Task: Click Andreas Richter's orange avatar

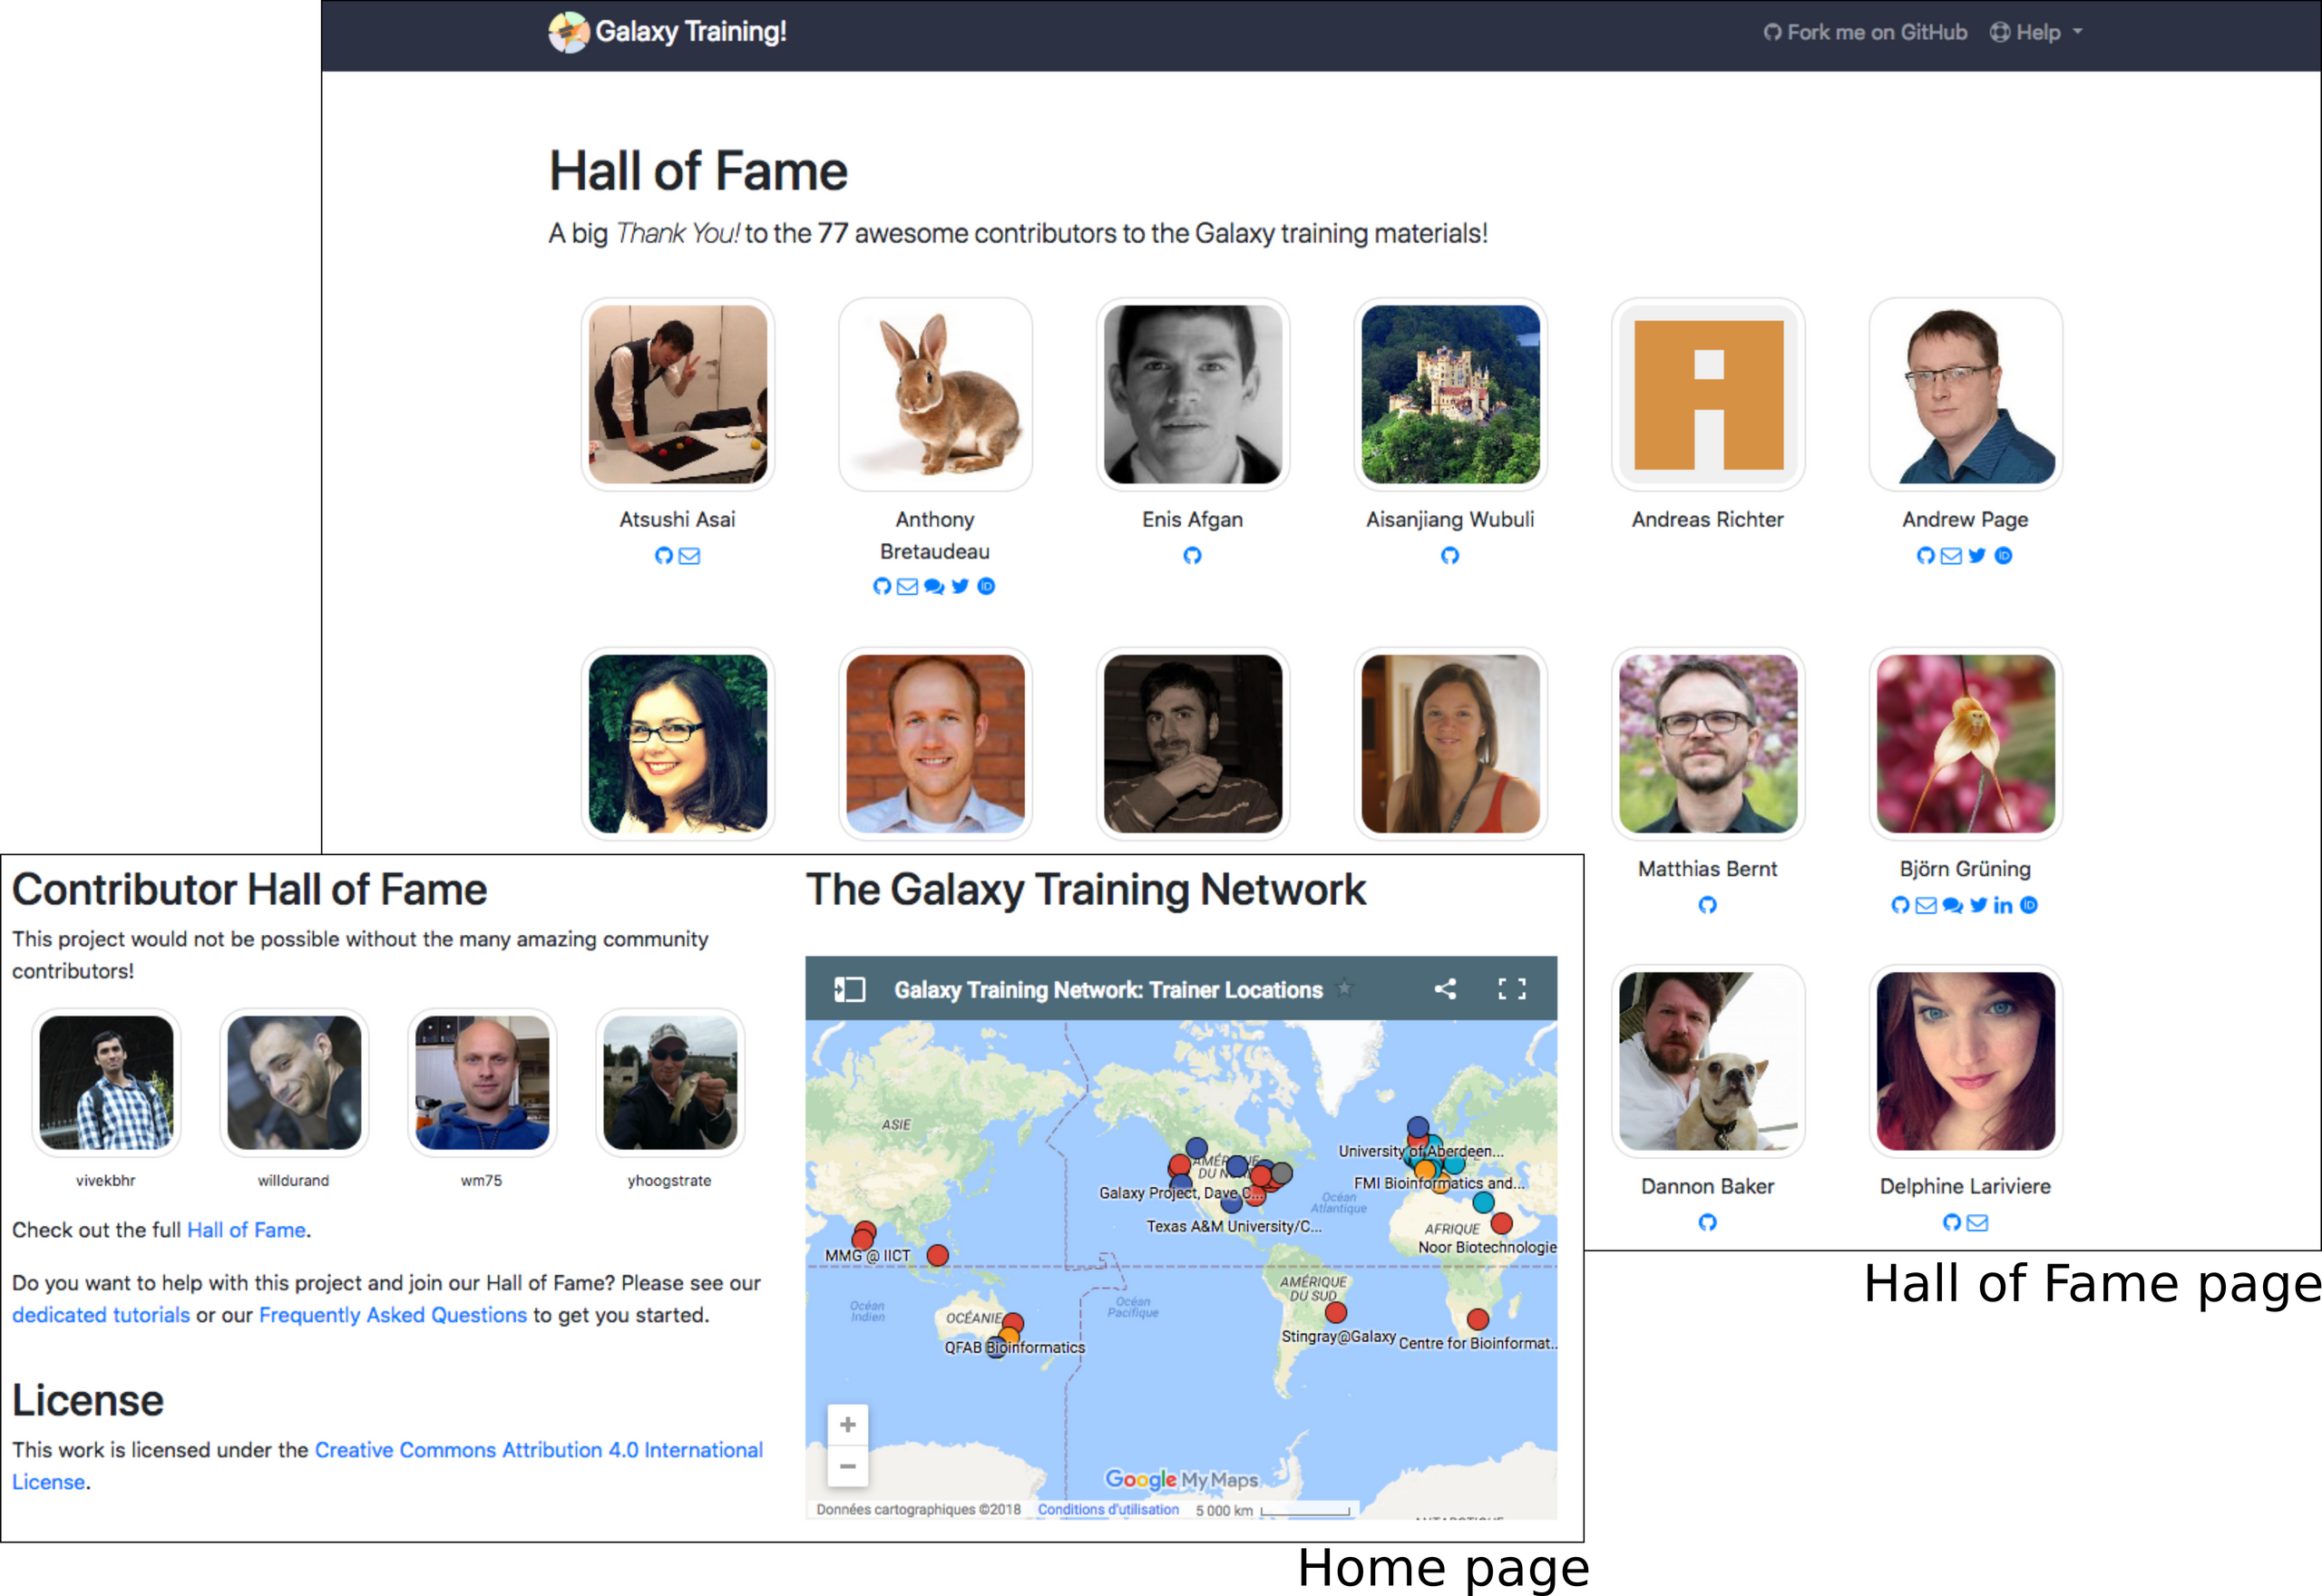Action: (x=1708, y=394)
